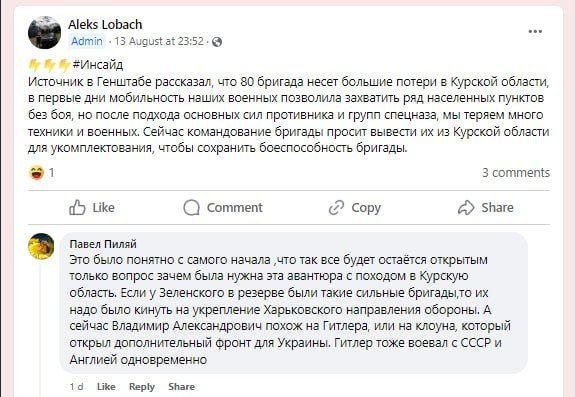The width and height of the screenshot is (575, 397).
Task: Click the chain-link Copy icon
Action: pyautogui.click(x=336, y=207)
